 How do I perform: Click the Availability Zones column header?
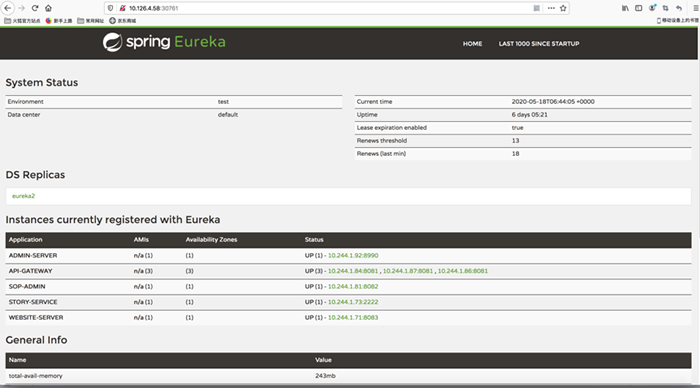211,240
